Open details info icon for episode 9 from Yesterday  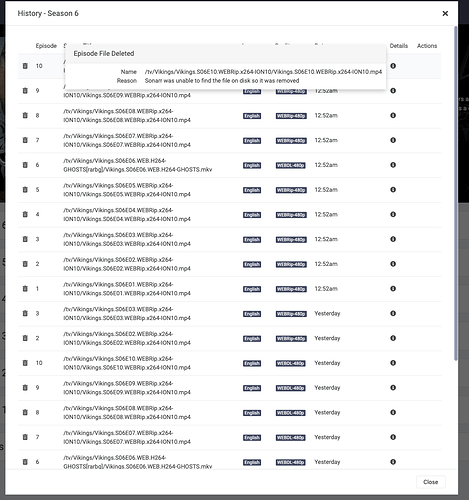(x=393, y=388)
